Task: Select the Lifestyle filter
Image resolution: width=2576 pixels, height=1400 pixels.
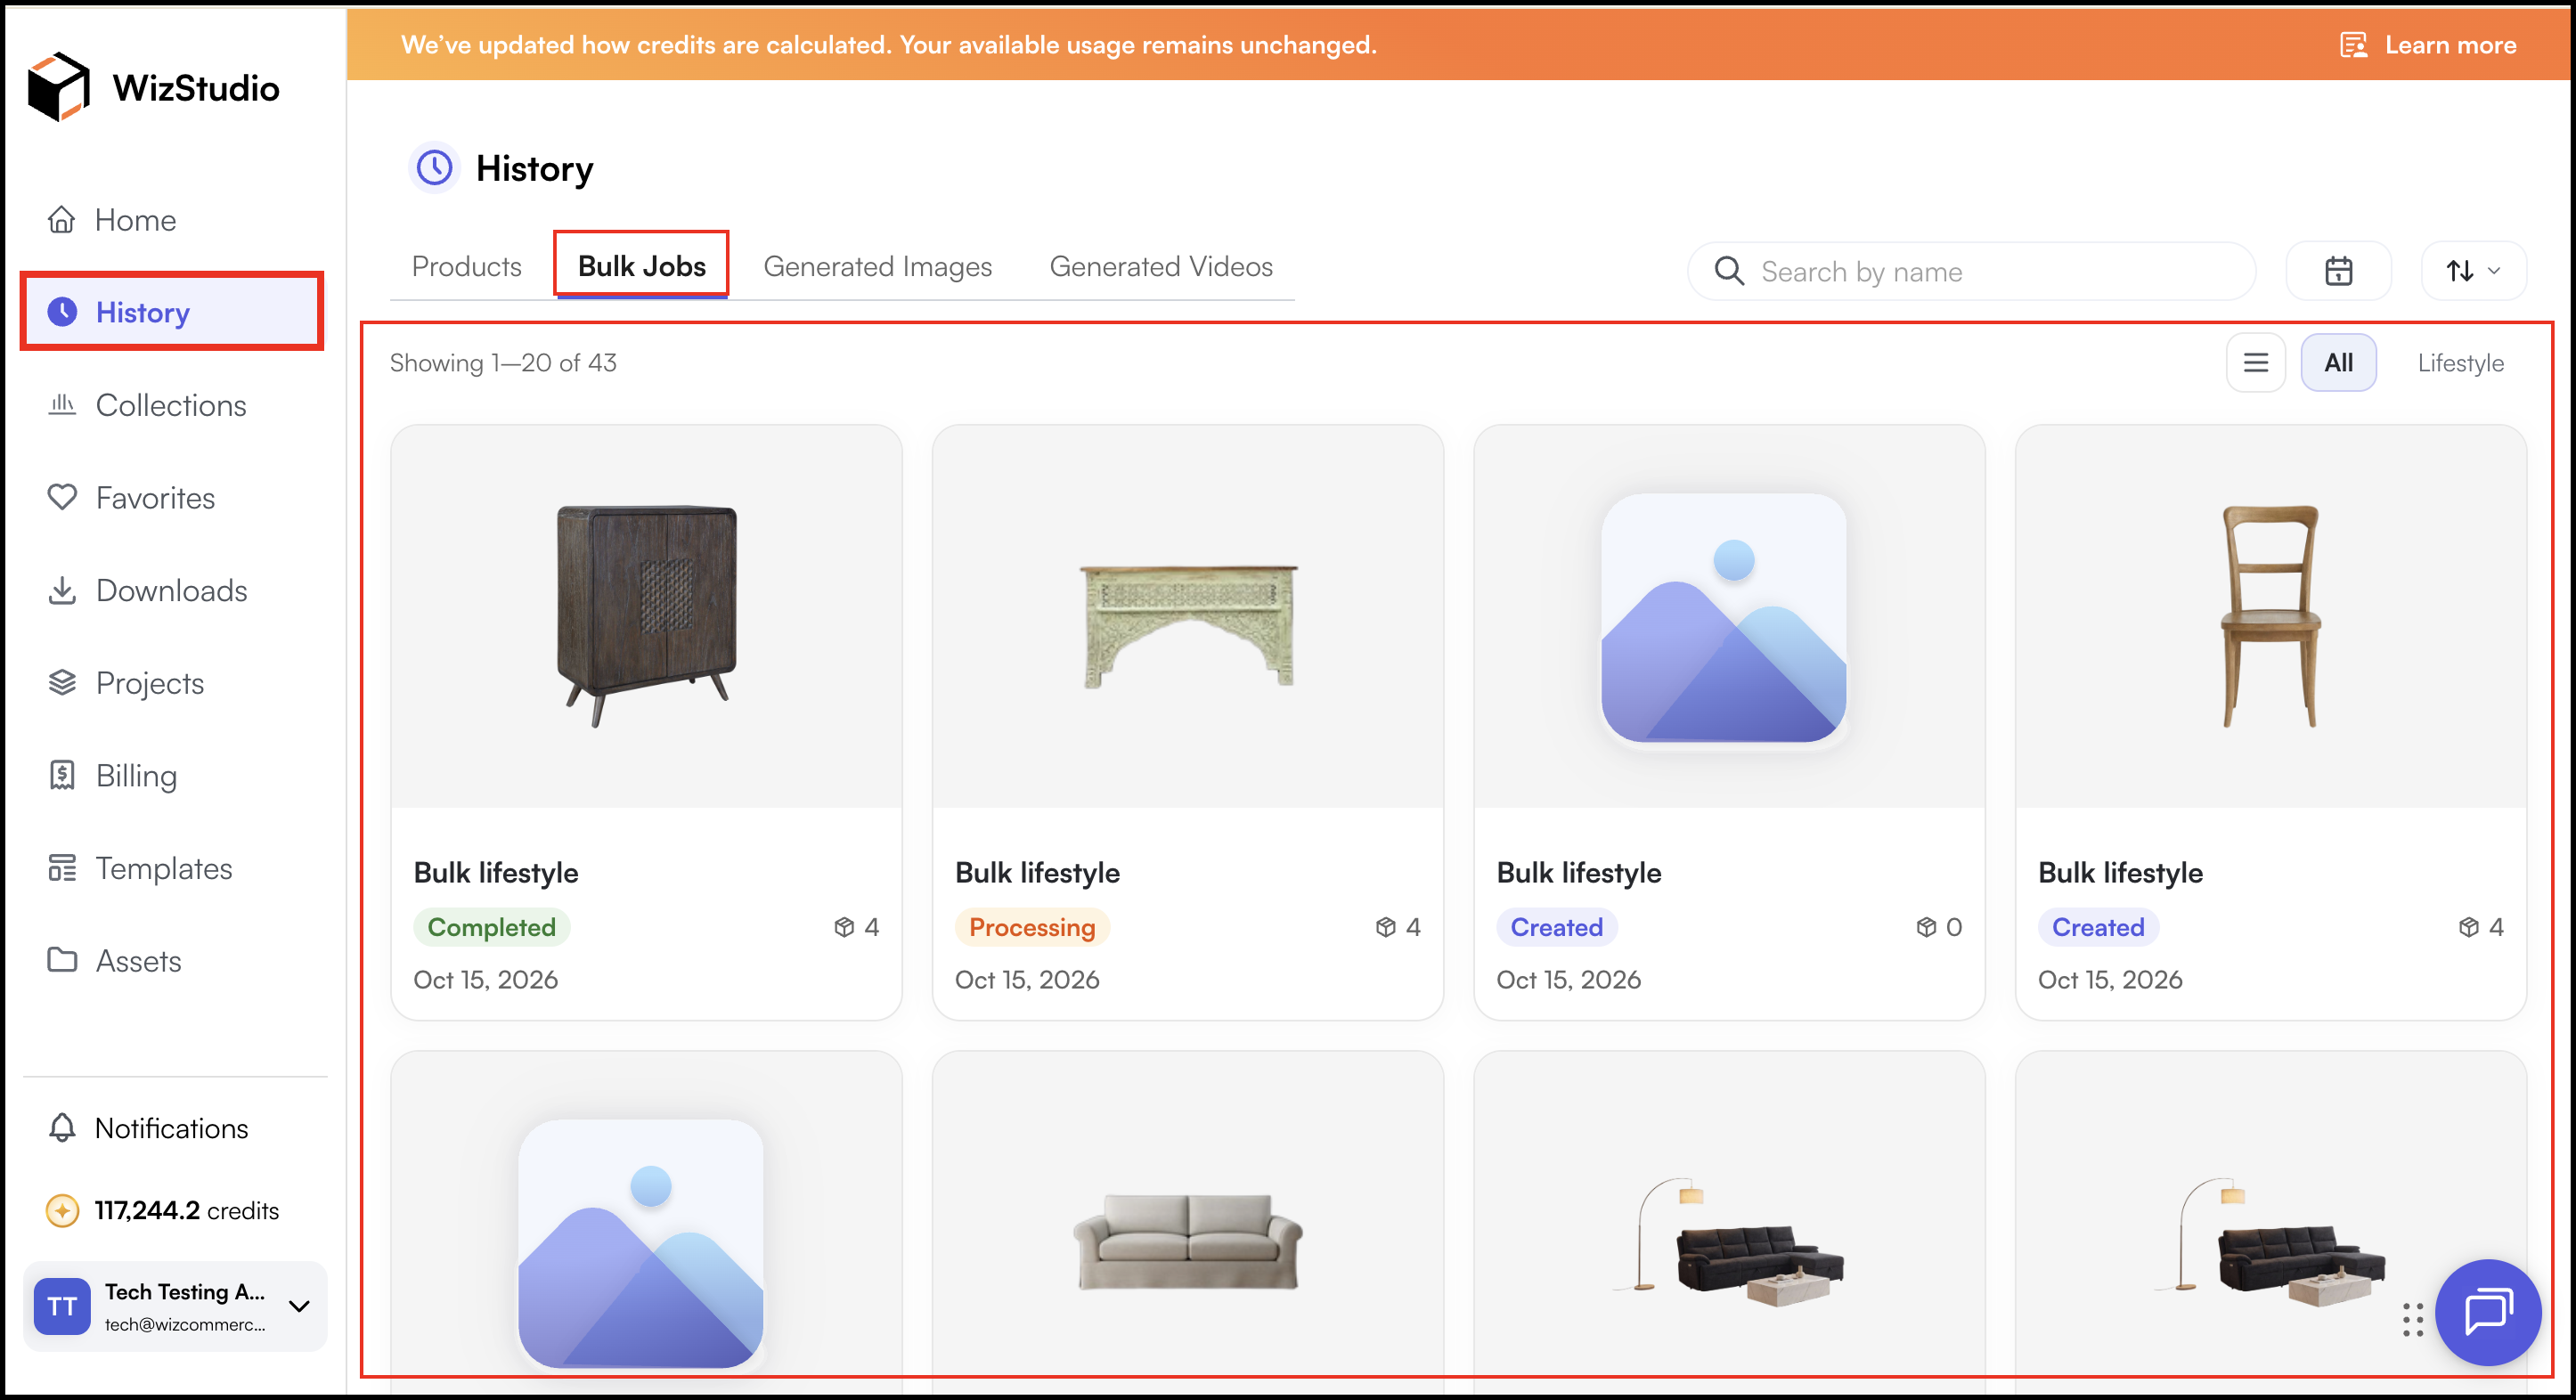Action: [x=2460, y=363]
